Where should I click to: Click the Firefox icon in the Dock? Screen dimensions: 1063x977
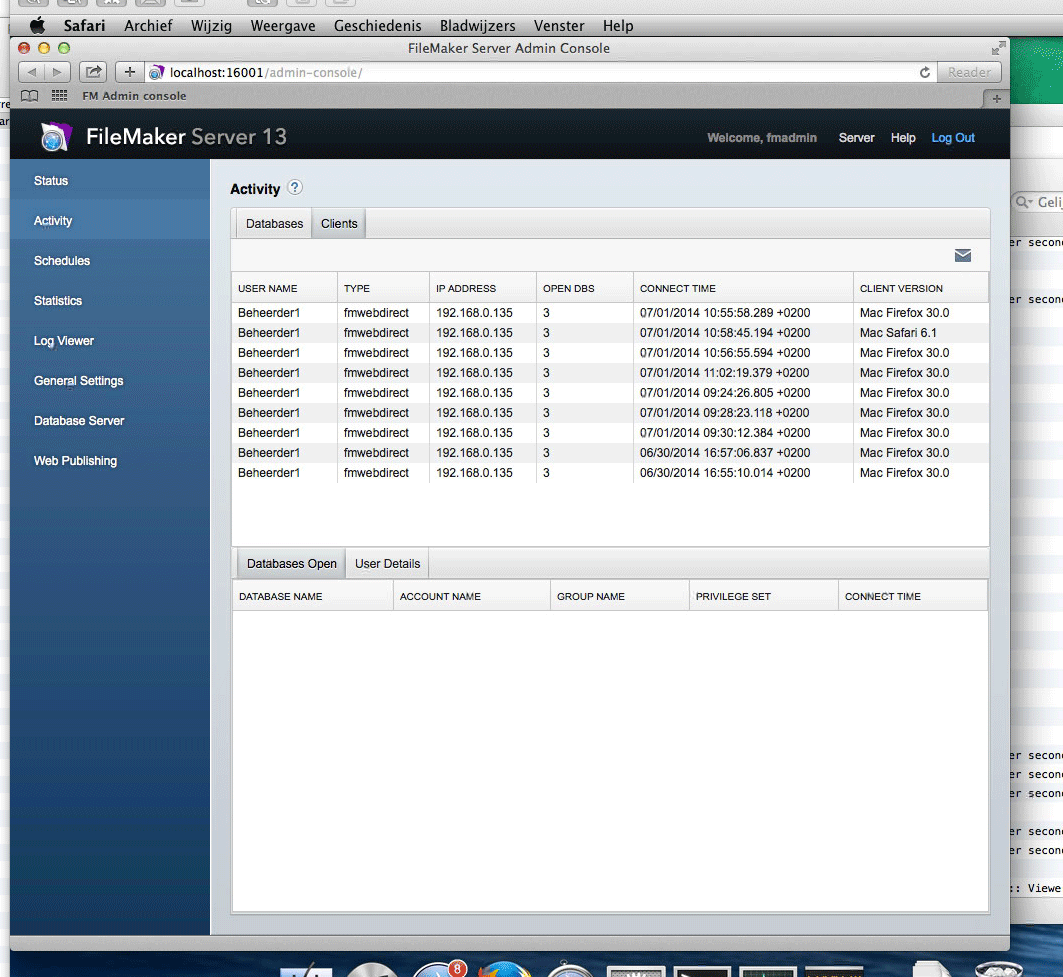pyautogui.click(x=504, y=970)
